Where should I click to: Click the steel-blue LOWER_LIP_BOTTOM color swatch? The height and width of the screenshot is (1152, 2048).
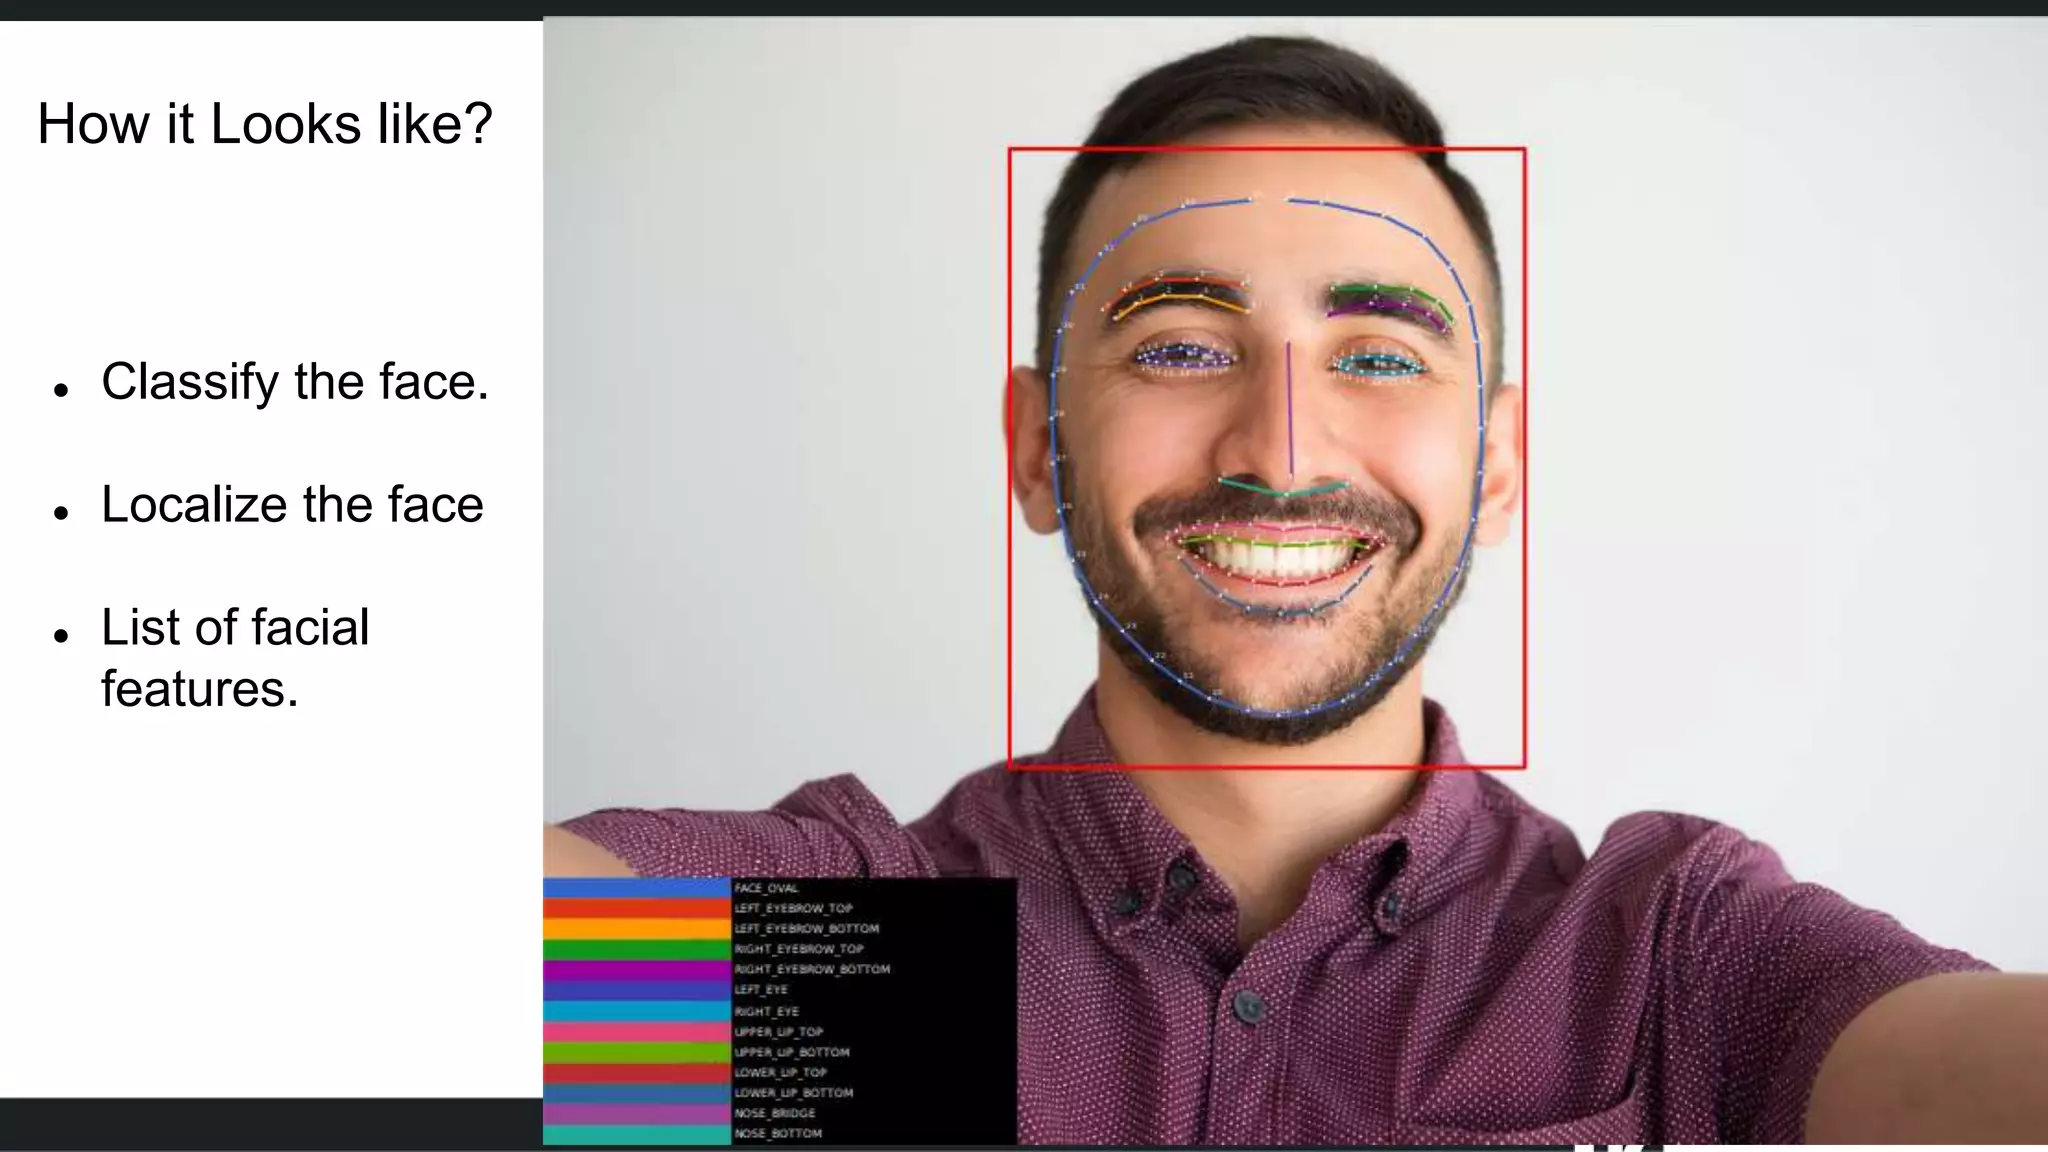(x=637, y=1093)
